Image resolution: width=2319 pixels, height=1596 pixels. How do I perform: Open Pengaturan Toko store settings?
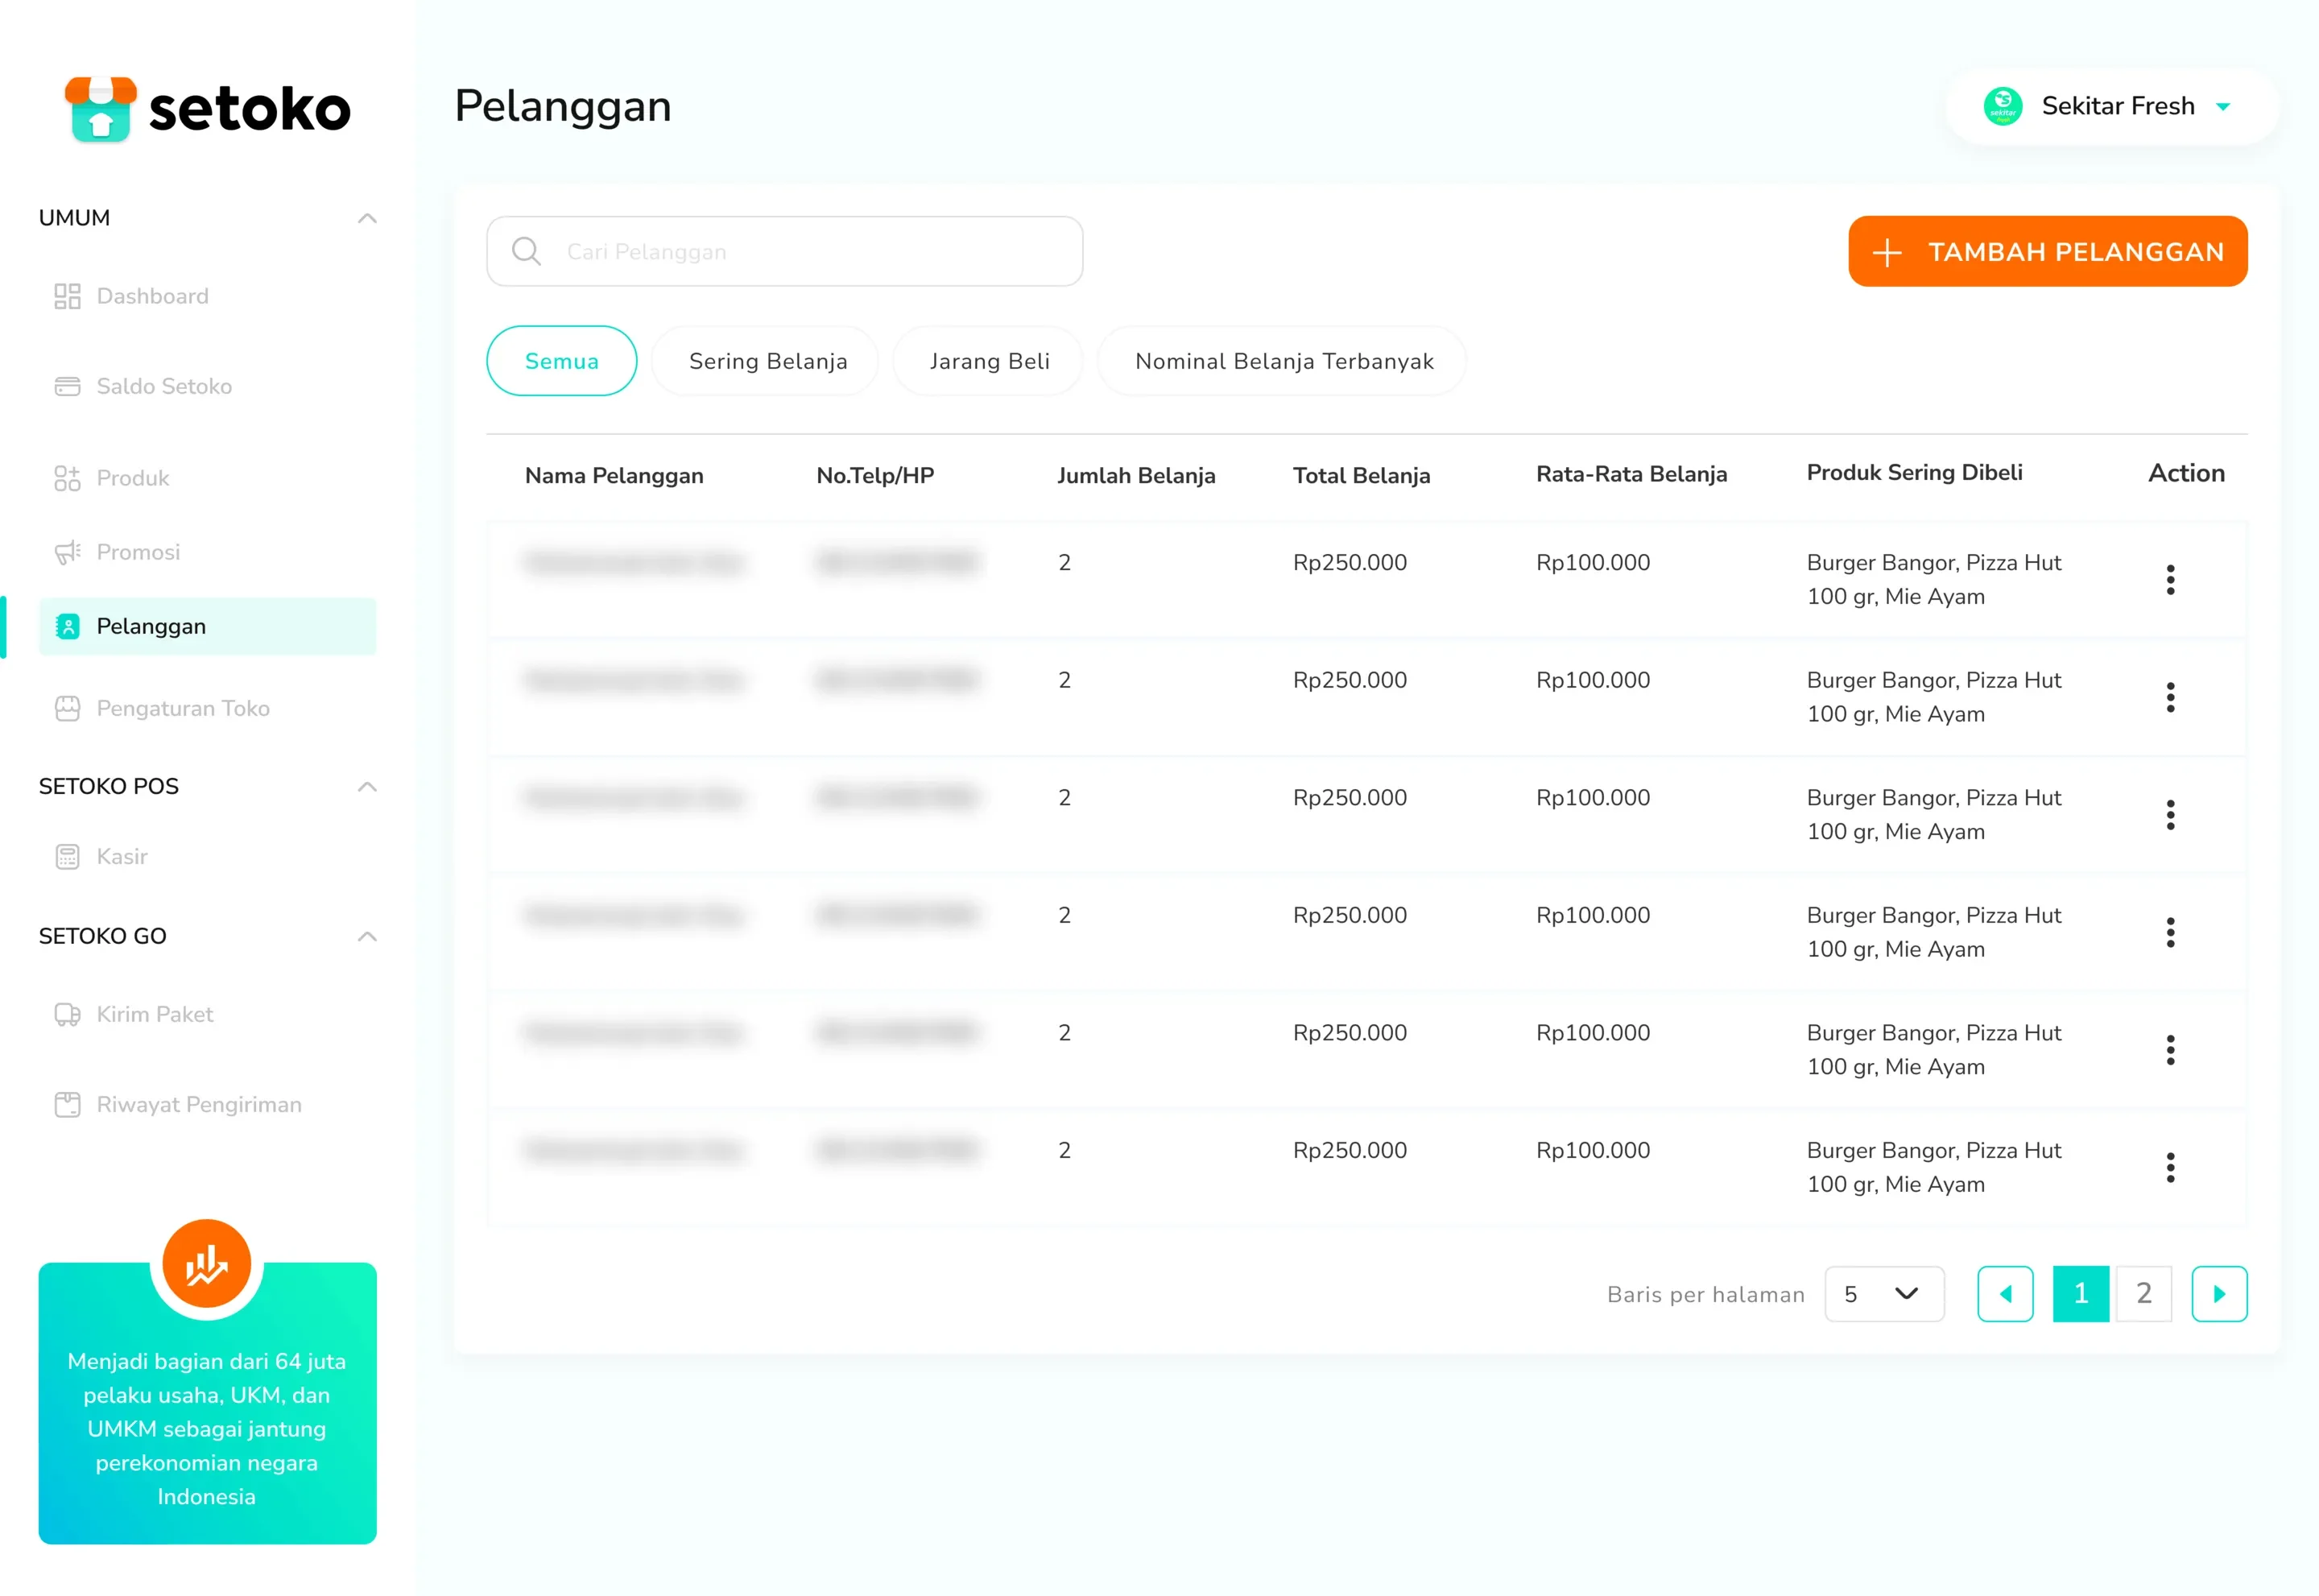162,708
